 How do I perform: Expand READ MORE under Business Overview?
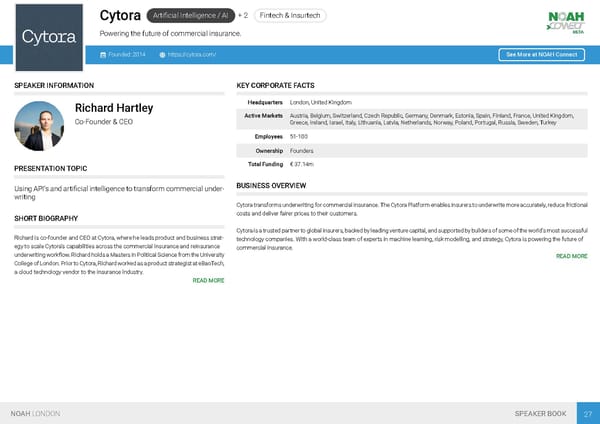(570, 257)
